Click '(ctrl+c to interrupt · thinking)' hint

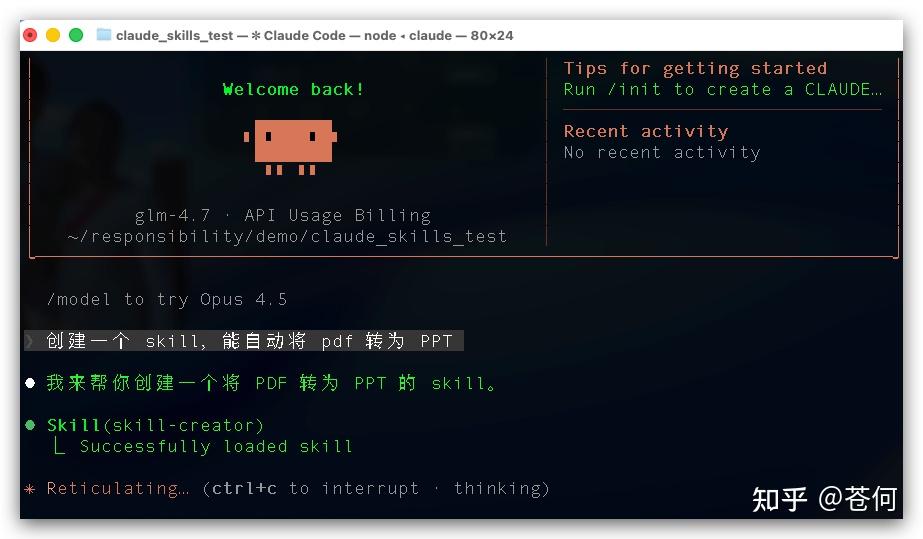click(376, 489)
